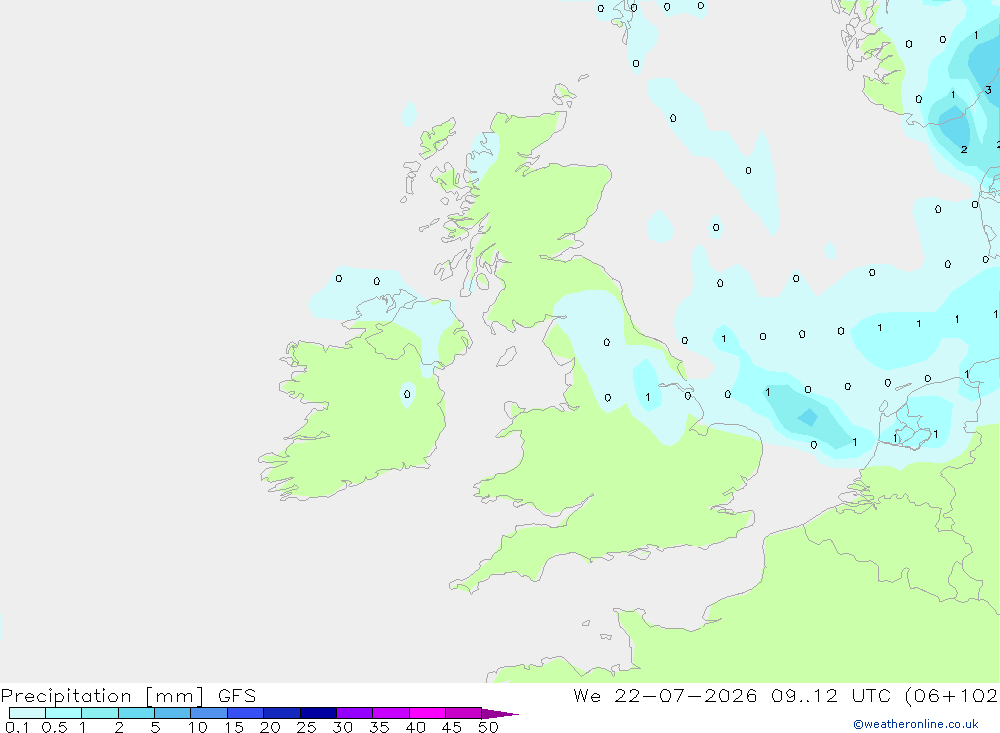Click the 15–20 mm legend color swatch

pos(246,713)
